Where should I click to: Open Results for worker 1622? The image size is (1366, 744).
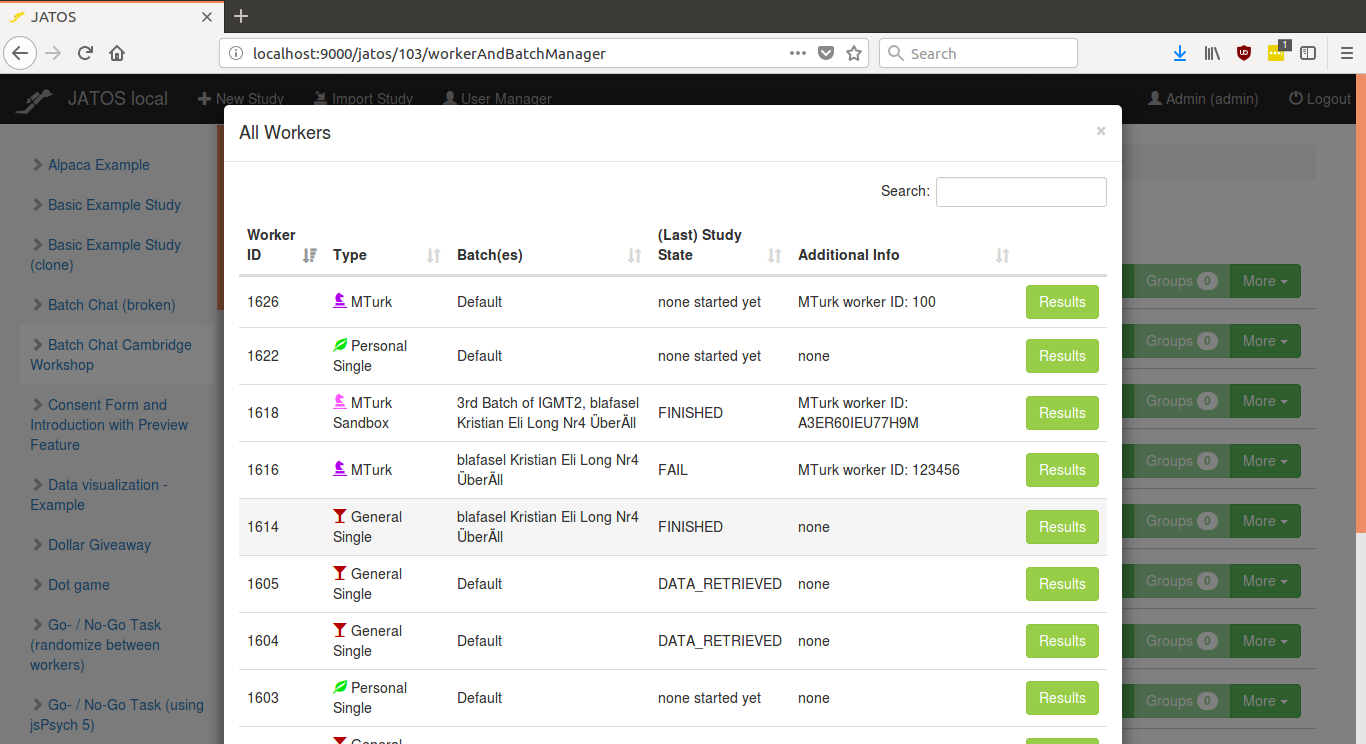1062,356
